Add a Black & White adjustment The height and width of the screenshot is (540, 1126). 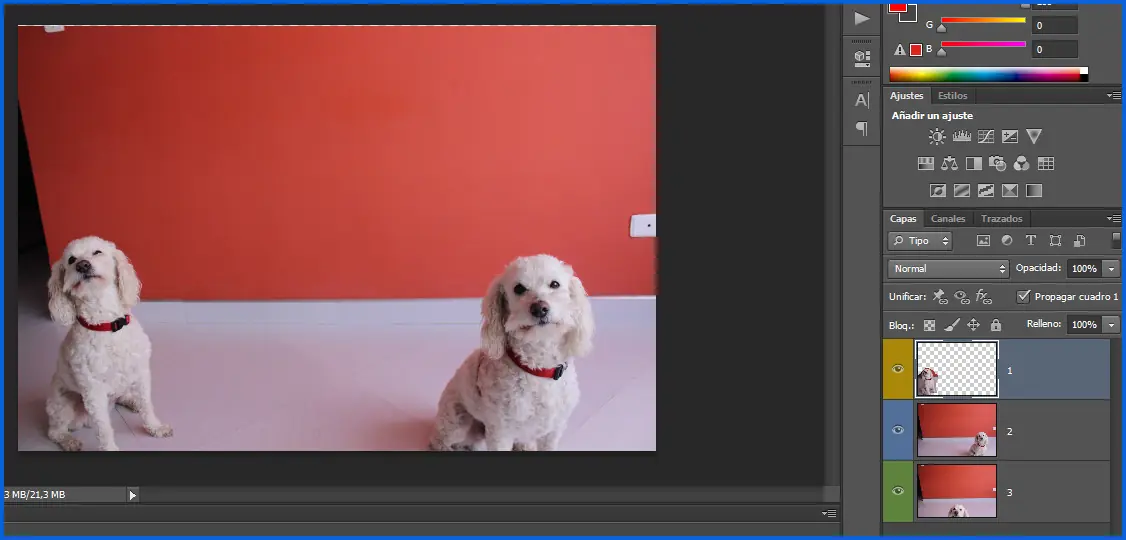(x=974, y=164)
